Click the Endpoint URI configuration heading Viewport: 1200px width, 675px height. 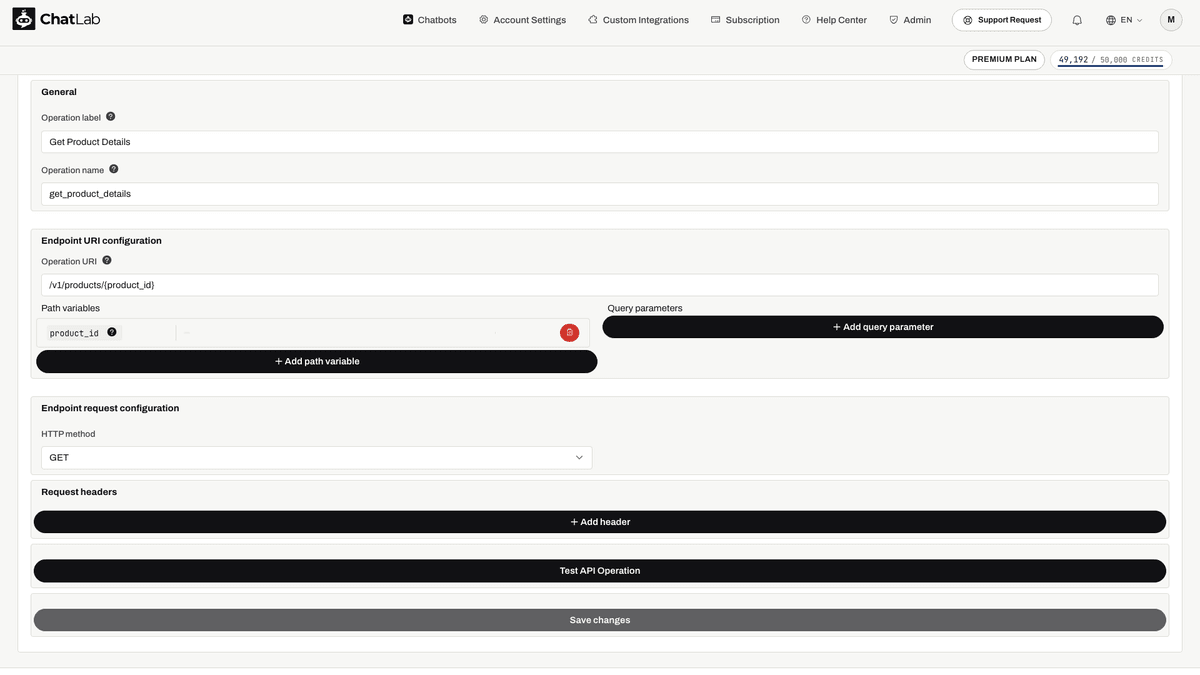pos(101,241)
